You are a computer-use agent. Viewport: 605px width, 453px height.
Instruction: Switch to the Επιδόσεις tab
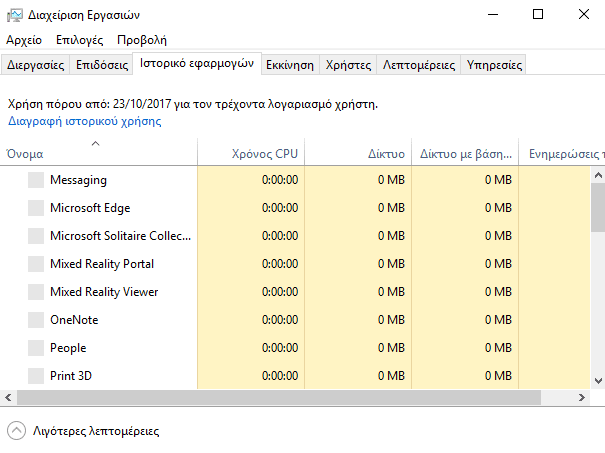[102, 65]
